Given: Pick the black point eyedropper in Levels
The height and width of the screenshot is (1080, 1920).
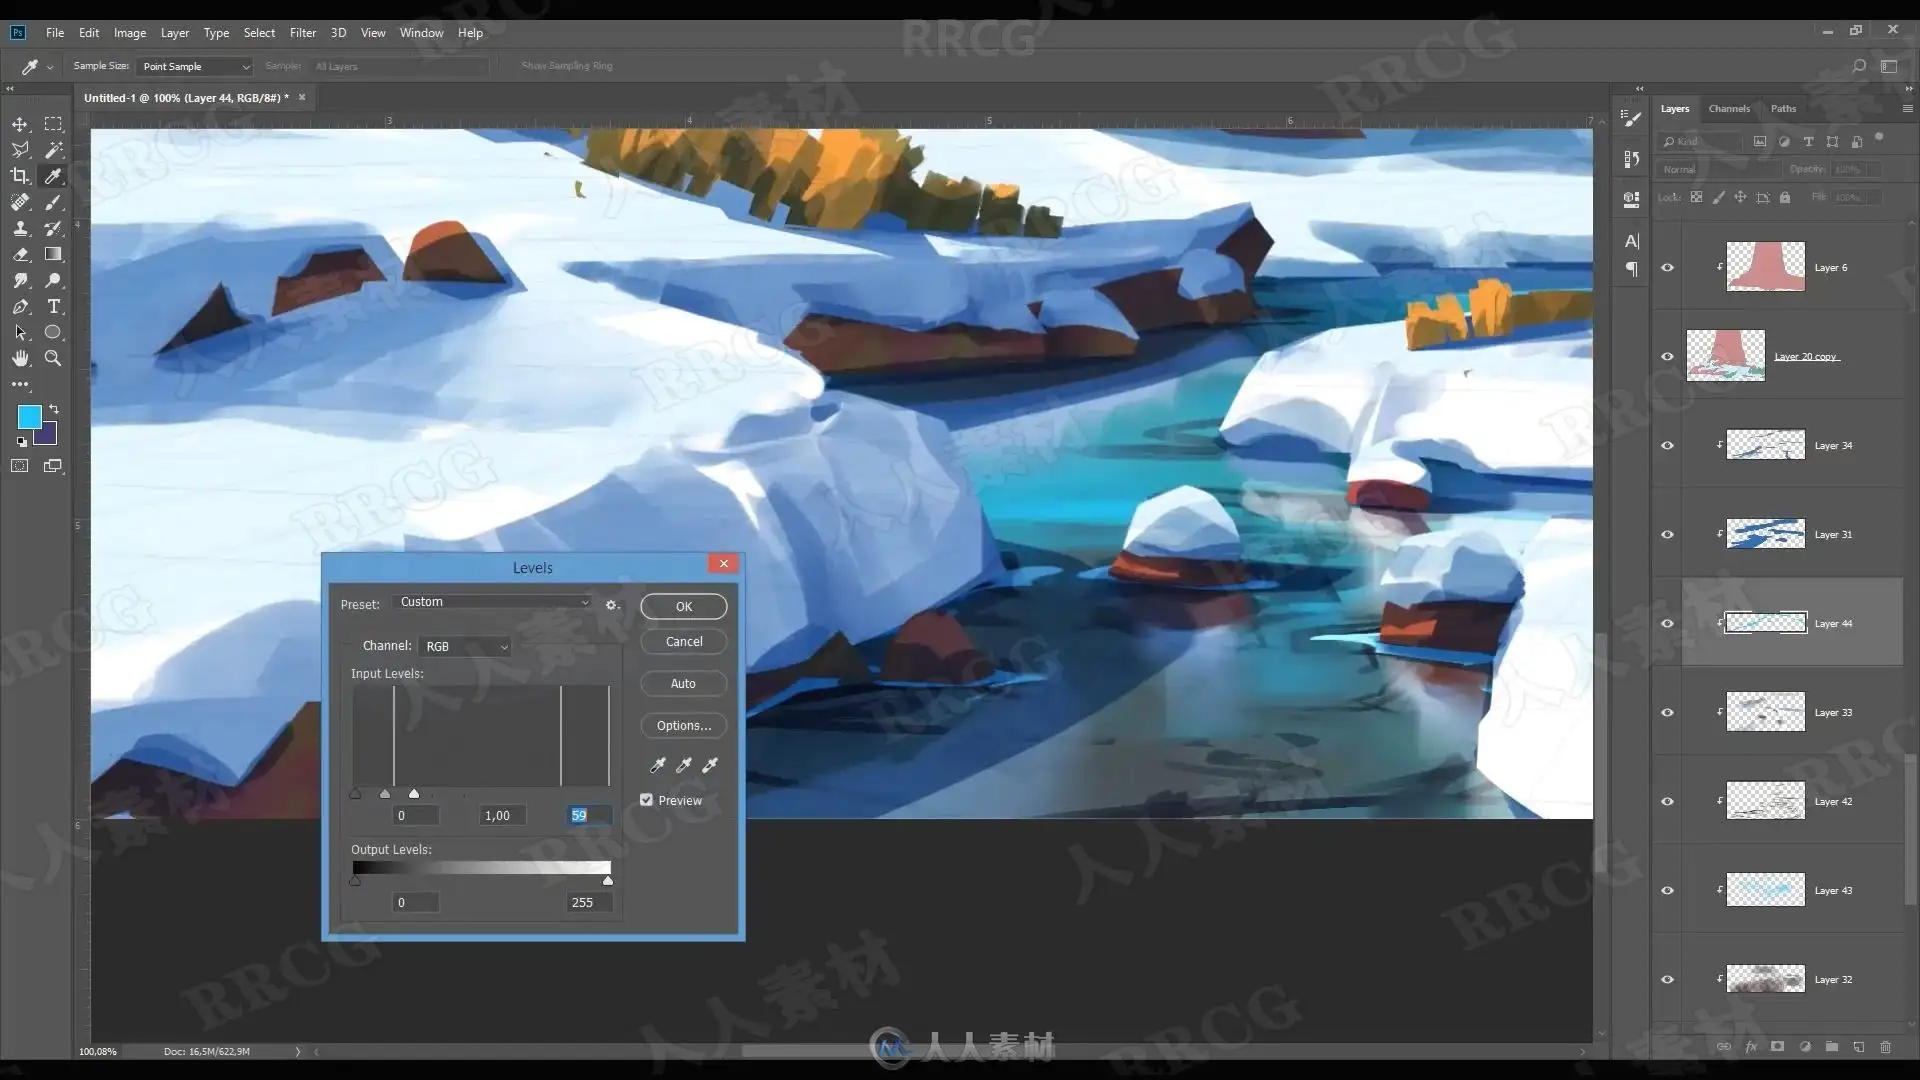Looking at the screenshot, I should [x=658, y=765].
